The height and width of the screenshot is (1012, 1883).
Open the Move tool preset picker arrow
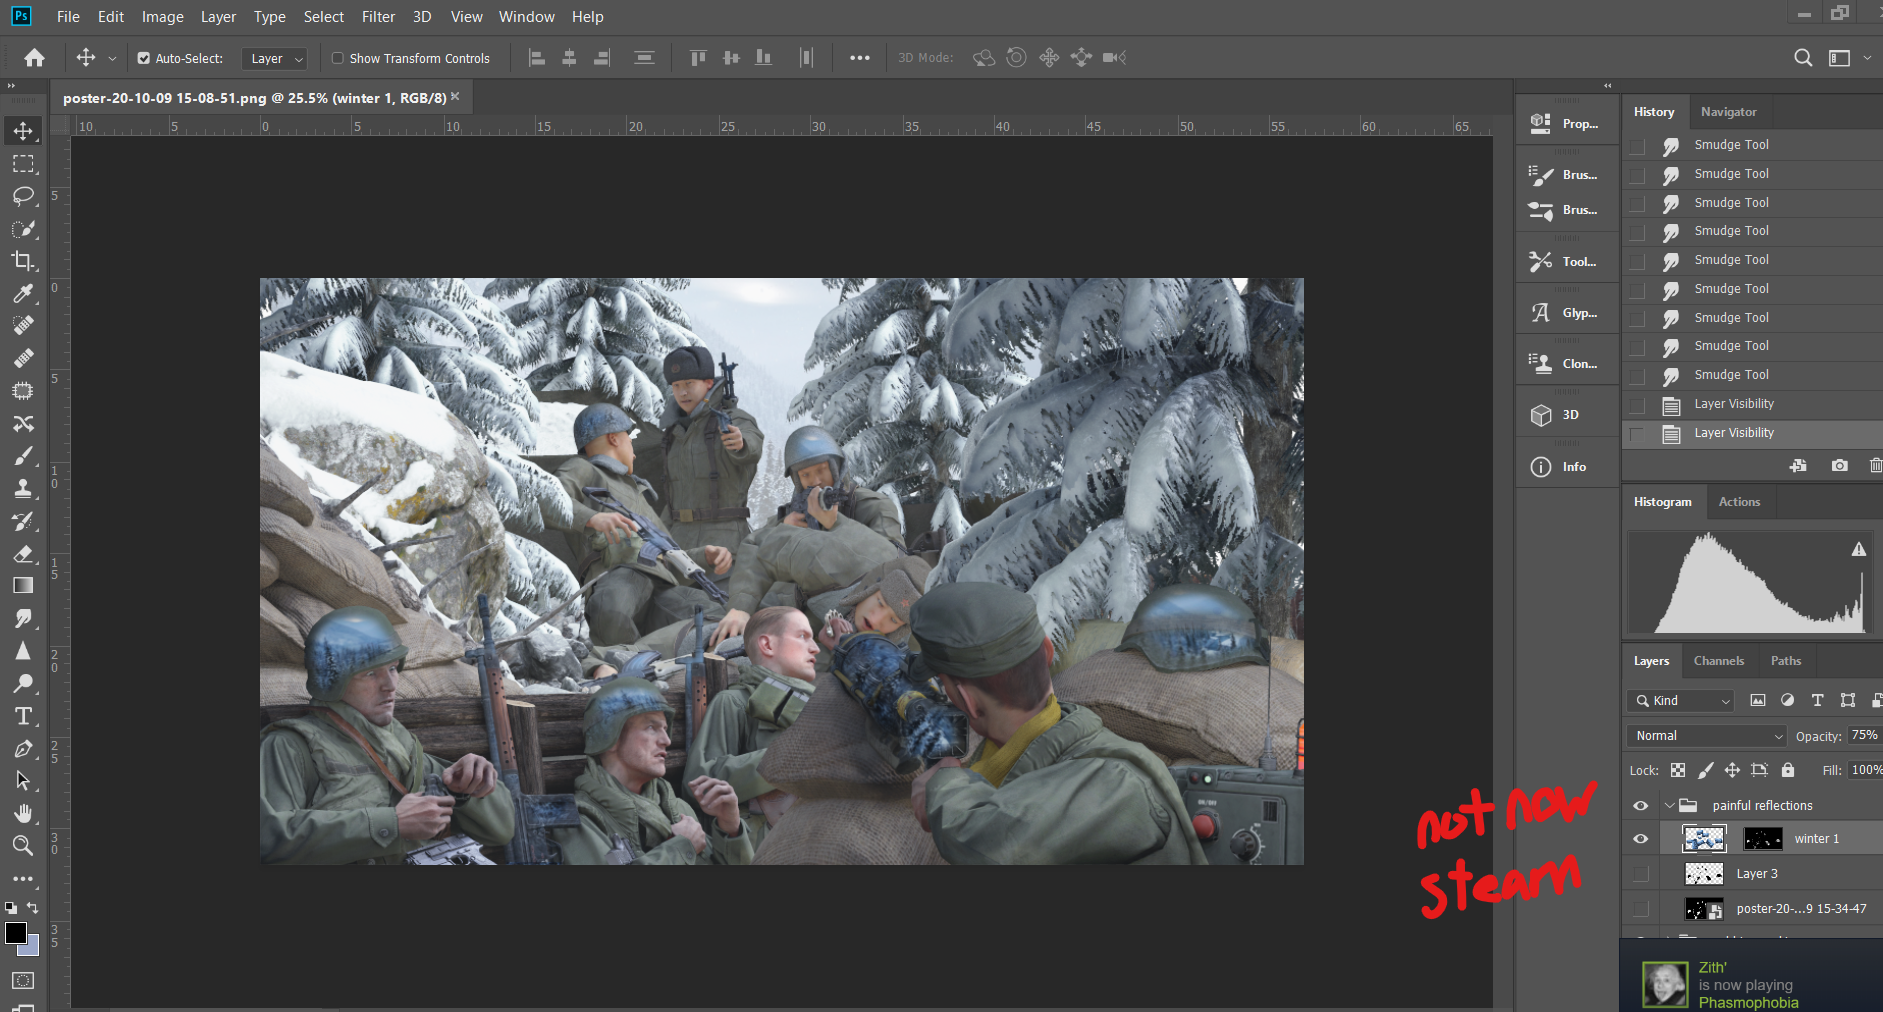pyautogui.click(x=112, y=59)
